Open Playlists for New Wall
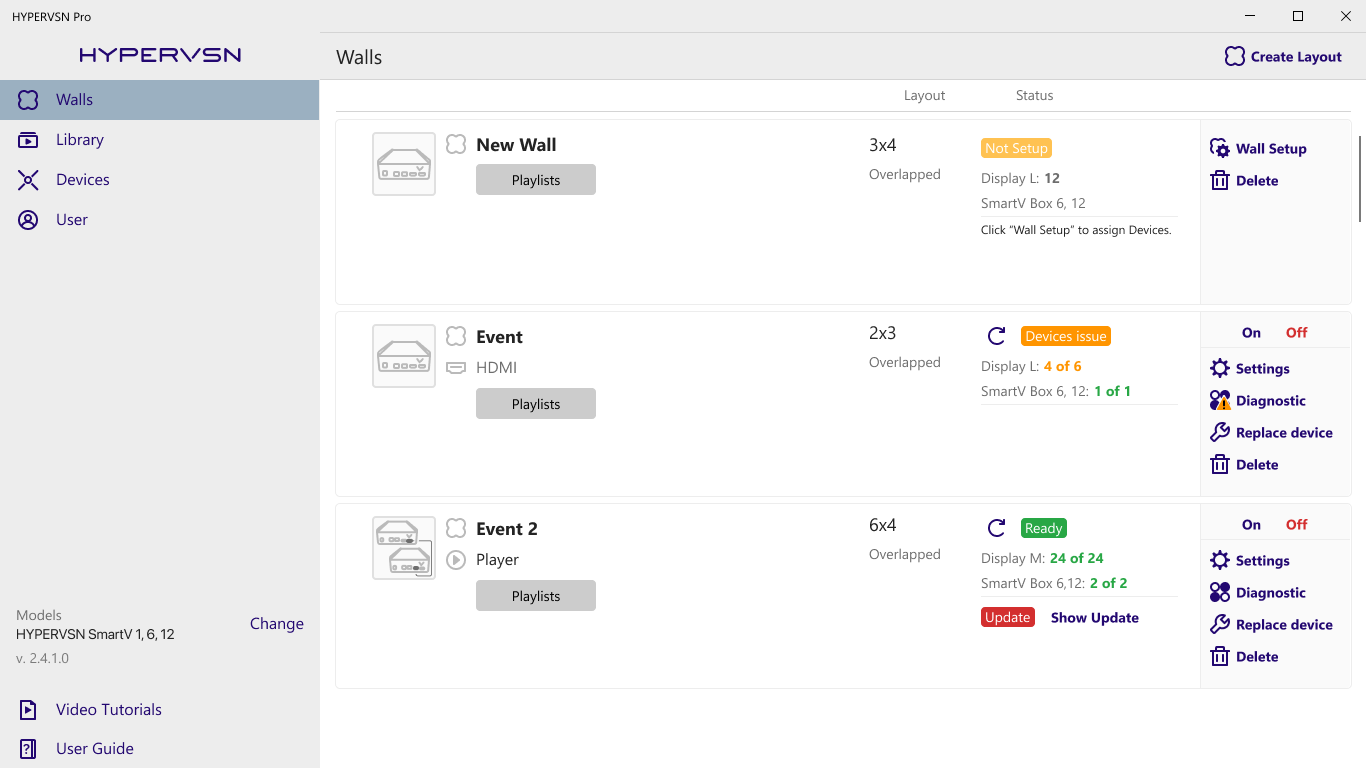The height and width of the screenshot is (768, 1366). [x=536, y=180]
